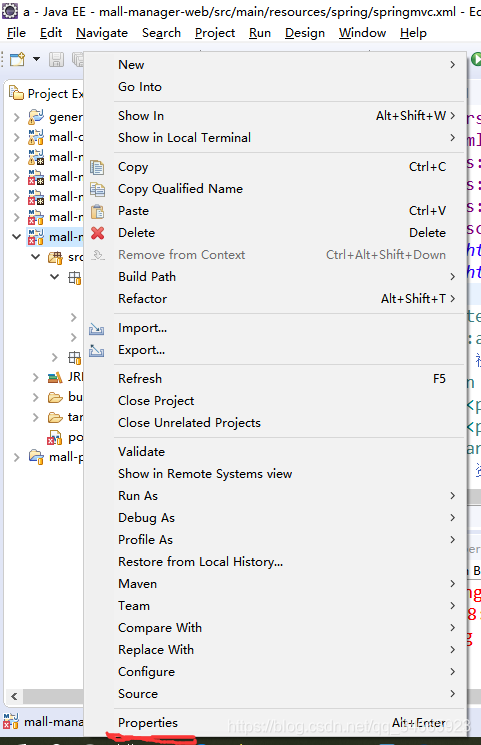Click the Import icon in context menu
This screenshot has height=745, width=481.
96,328
